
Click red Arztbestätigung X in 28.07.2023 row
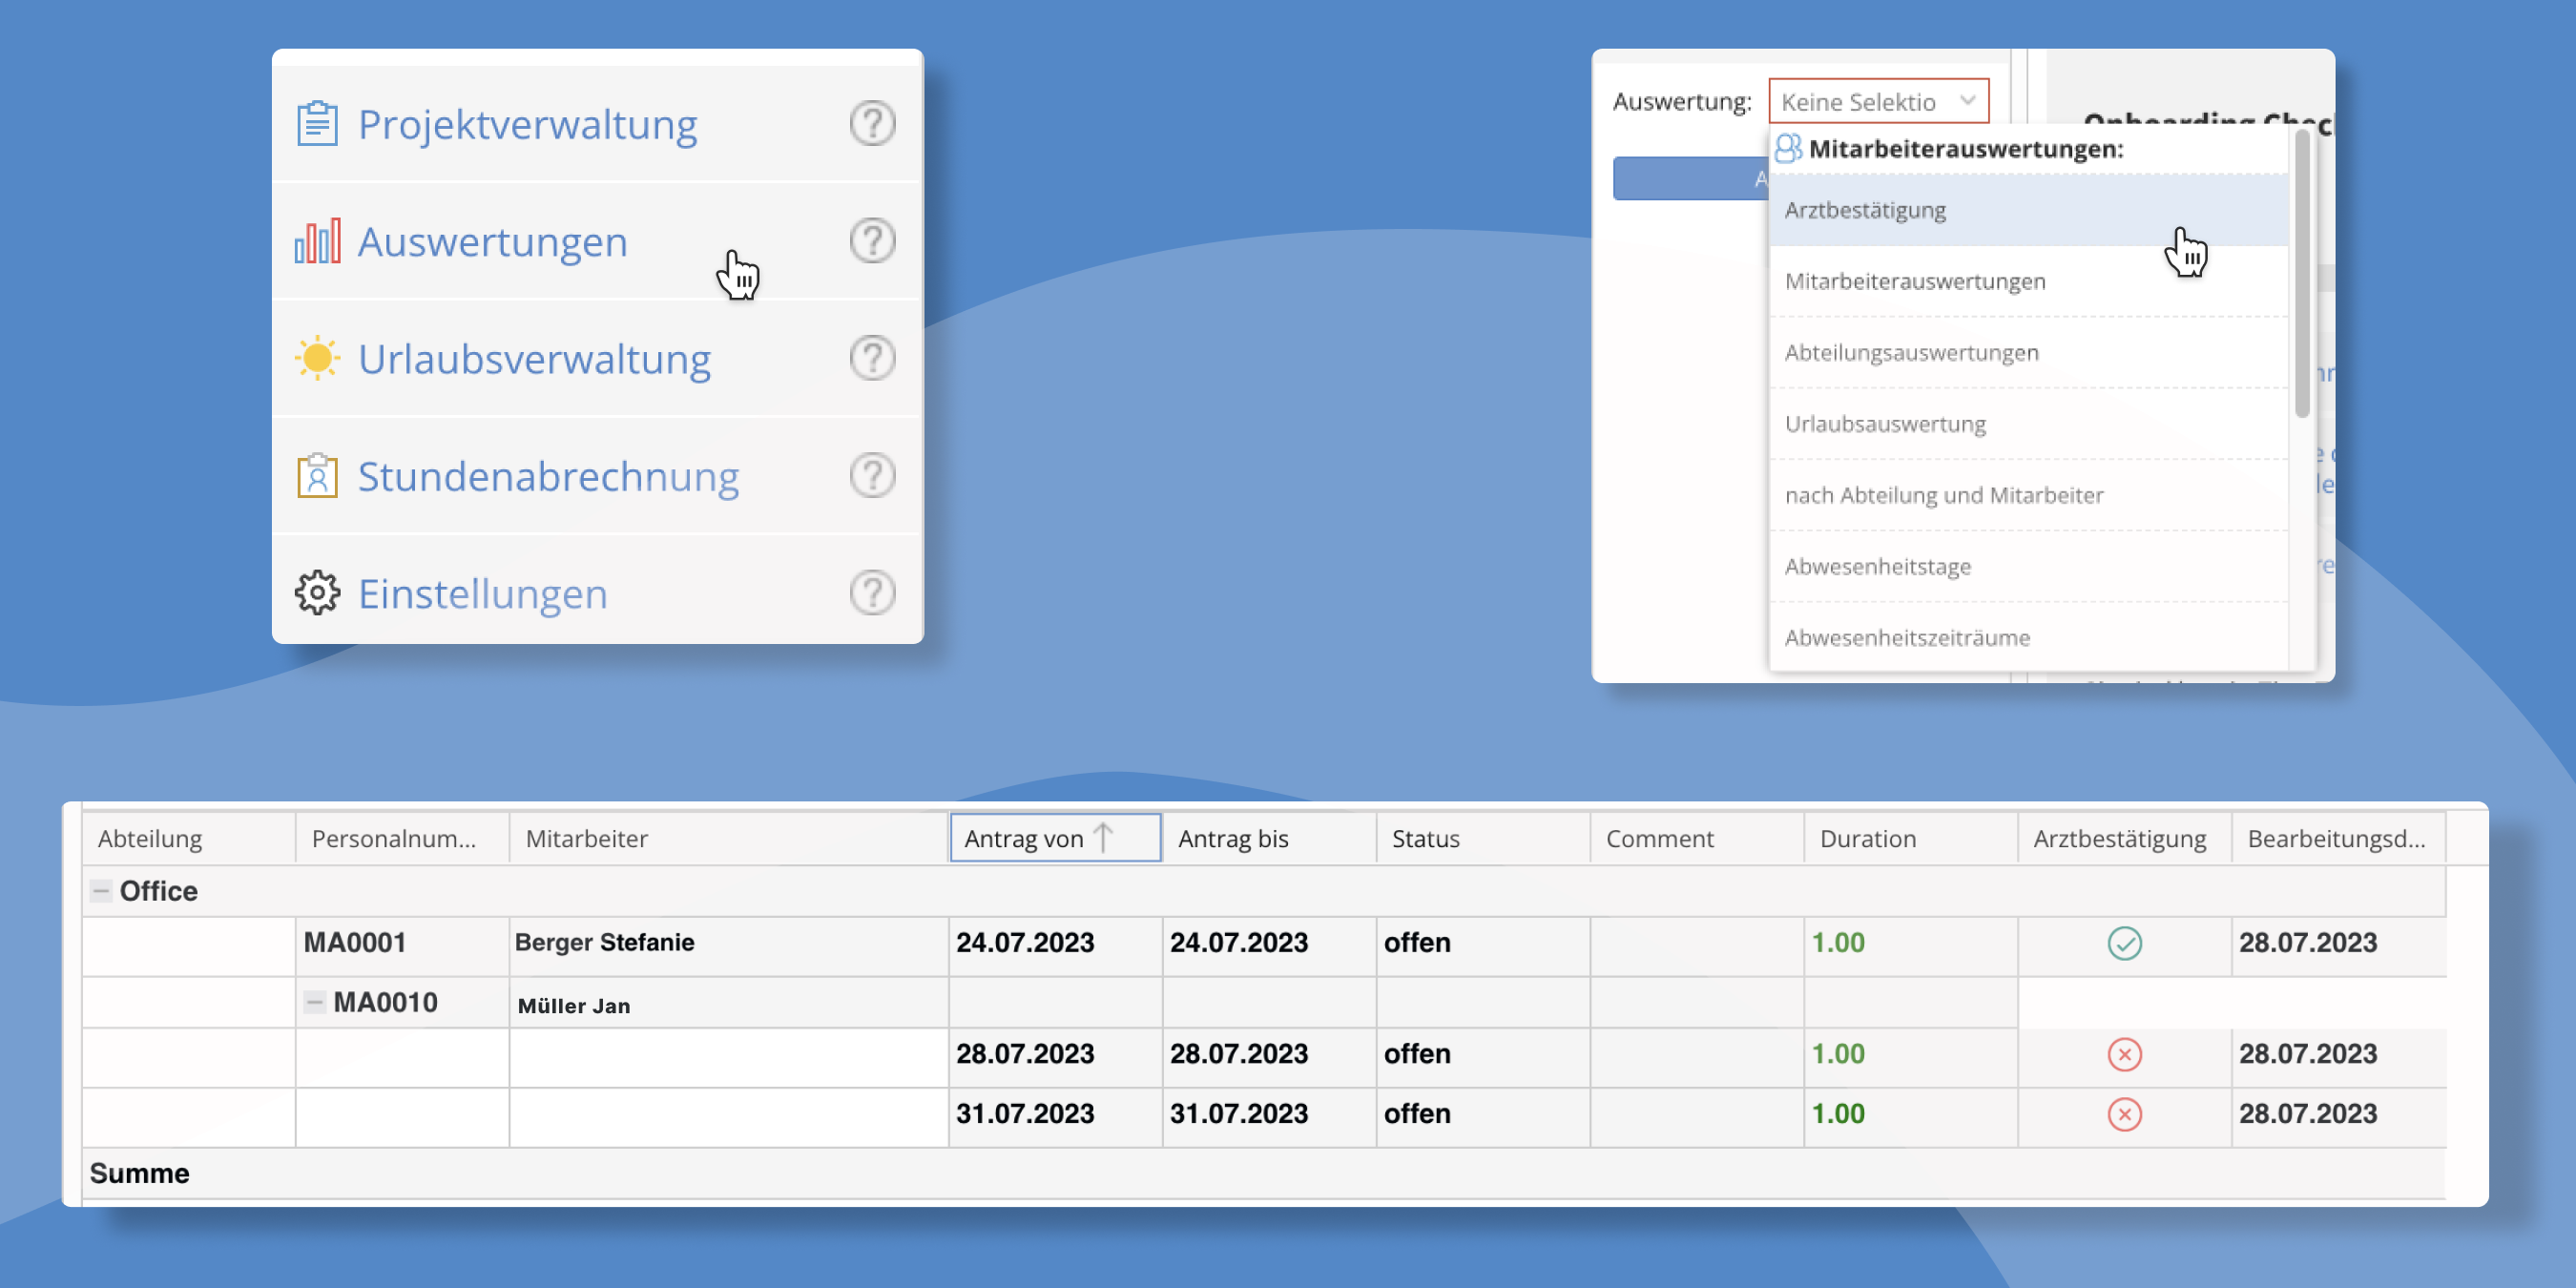click(x=2124, y=1054)
